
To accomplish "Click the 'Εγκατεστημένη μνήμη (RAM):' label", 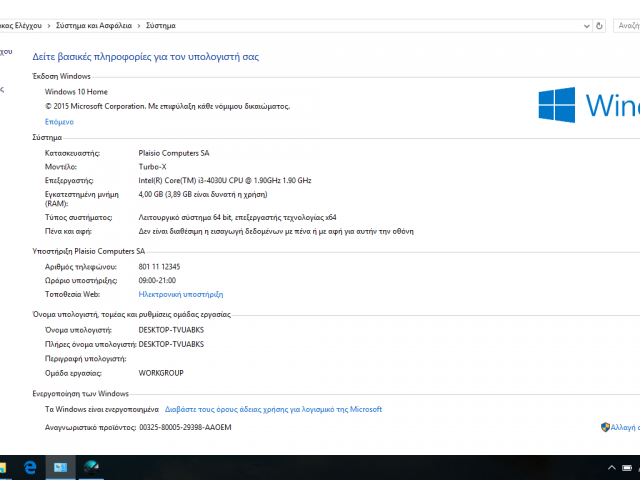I will pos(82,199).
